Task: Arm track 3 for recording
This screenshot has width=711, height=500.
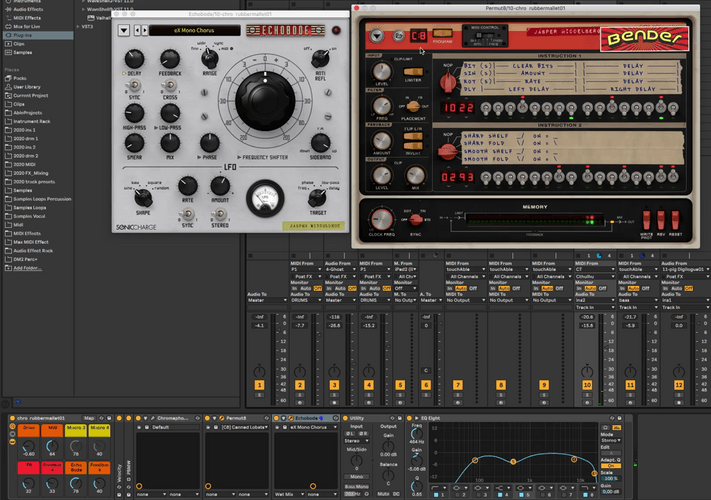Action: coord(334,403)
